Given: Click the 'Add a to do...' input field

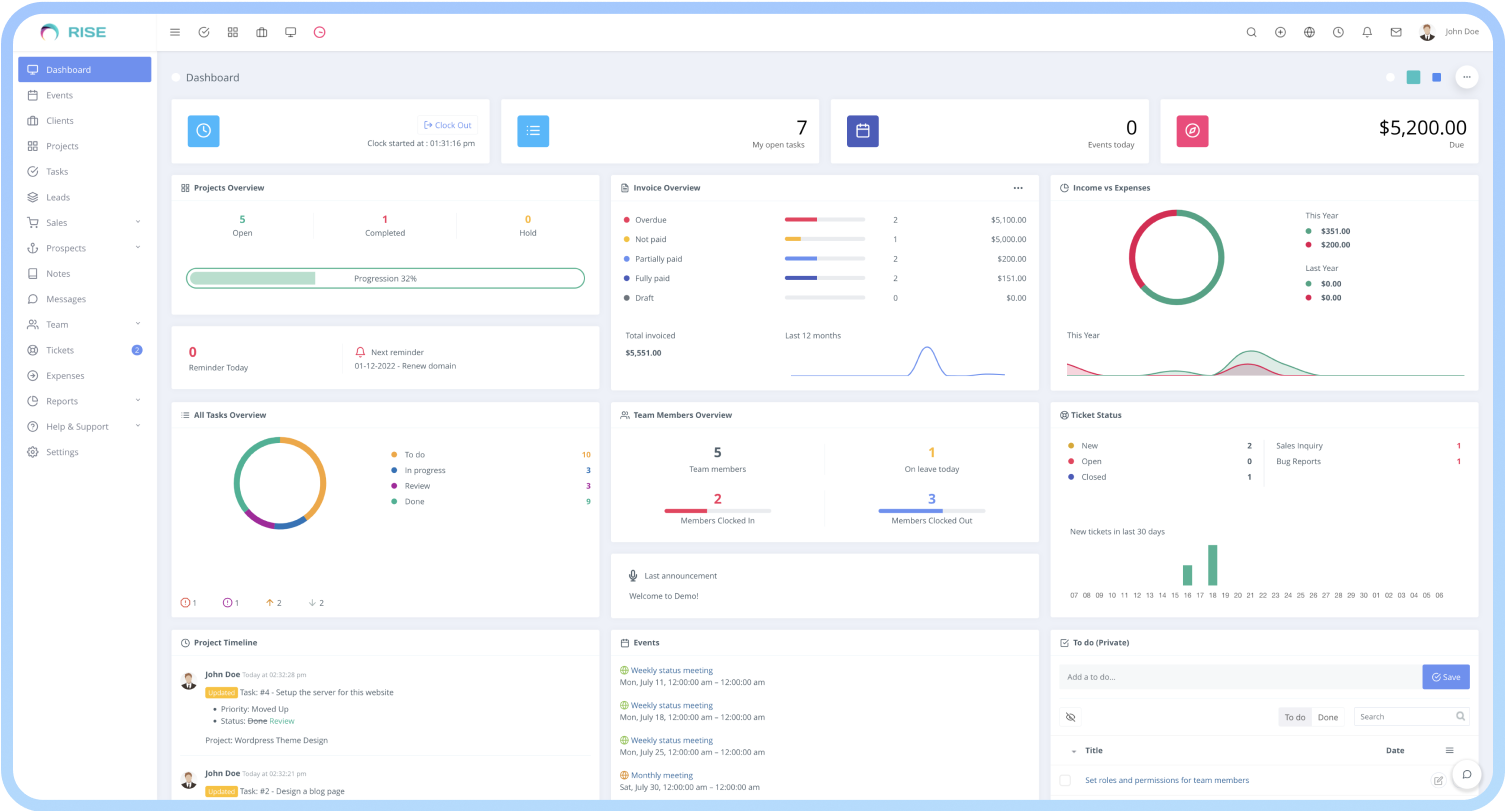Looking at the screenshot, I should click(x=1240, y=677).
